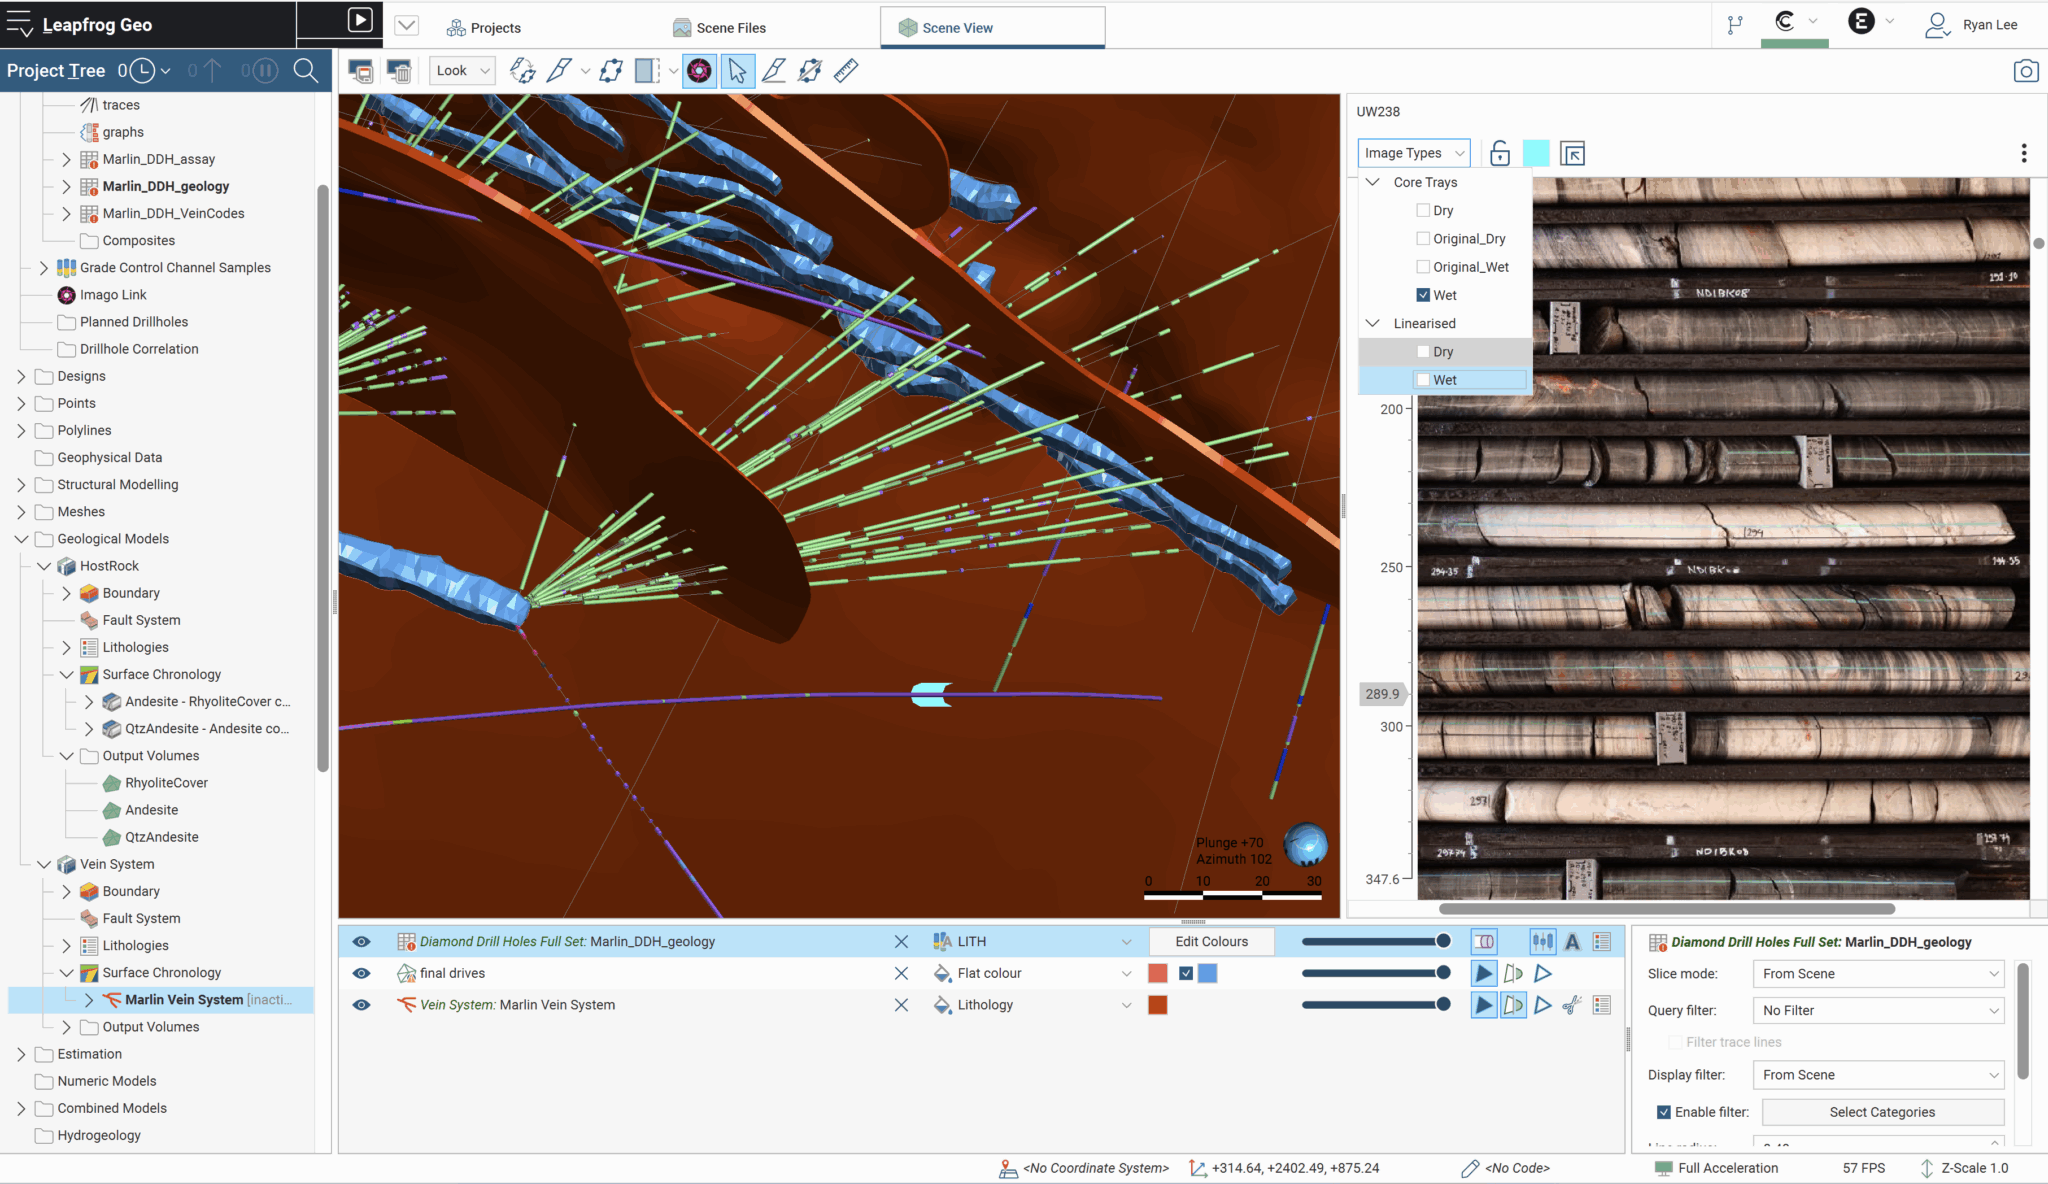
Task: Open project tree search magnifier
Action: pyautogui.click(x=305, y=70)
